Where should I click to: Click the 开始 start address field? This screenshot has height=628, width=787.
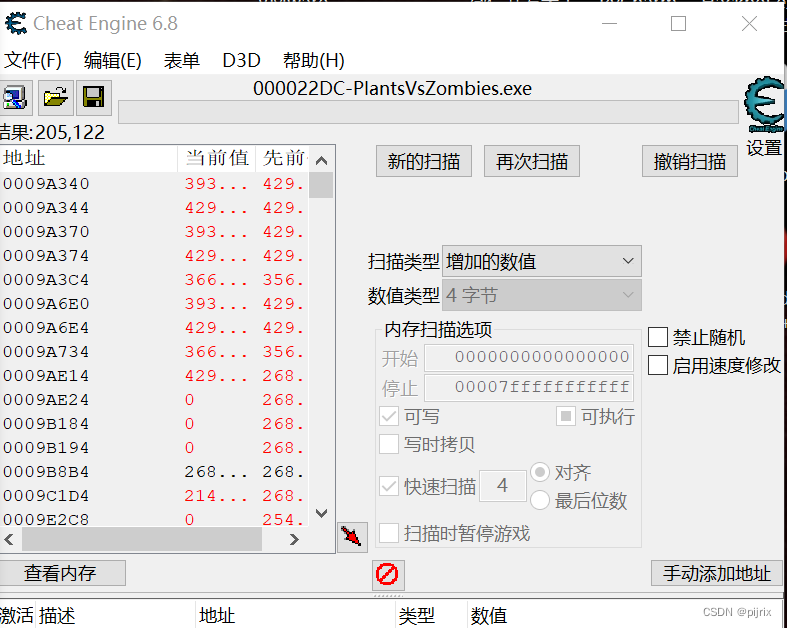coord(529,357)
